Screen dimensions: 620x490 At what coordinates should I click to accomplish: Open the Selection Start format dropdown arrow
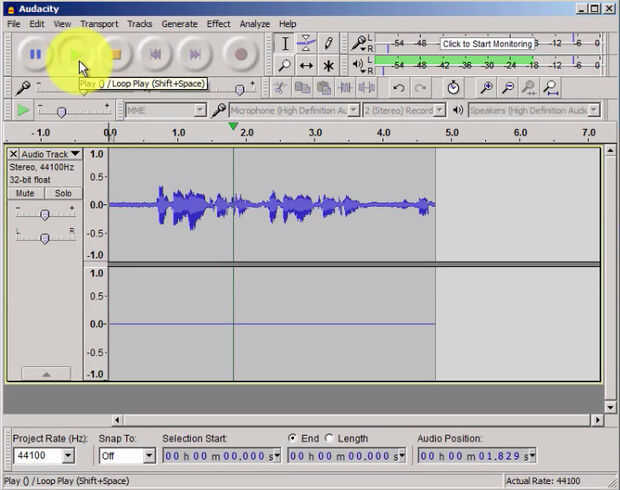coord(277,456)
